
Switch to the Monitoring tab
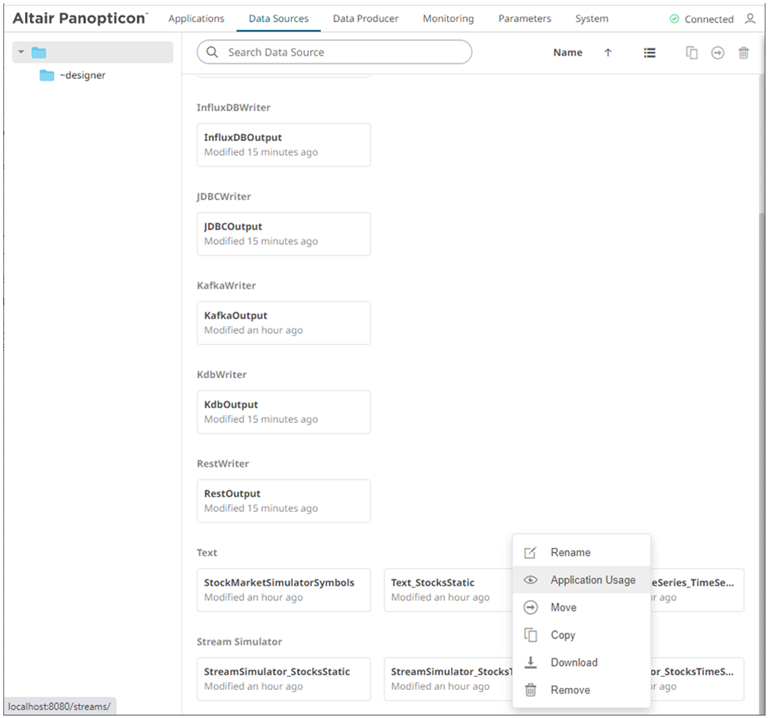coord(448,19)
